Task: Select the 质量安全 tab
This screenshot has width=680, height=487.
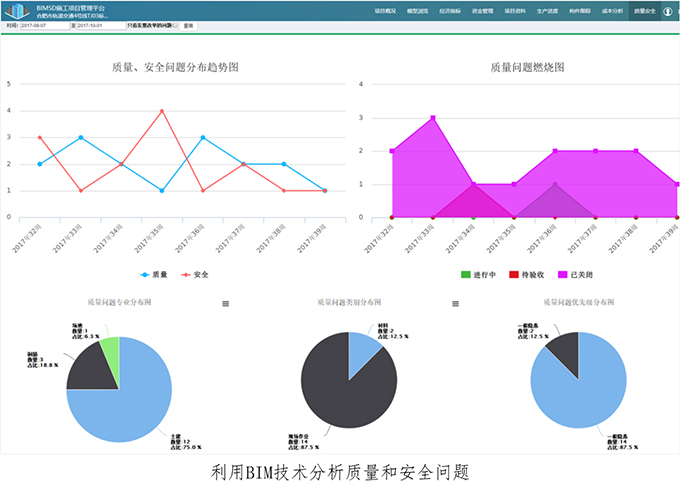Action: (644, 11)
